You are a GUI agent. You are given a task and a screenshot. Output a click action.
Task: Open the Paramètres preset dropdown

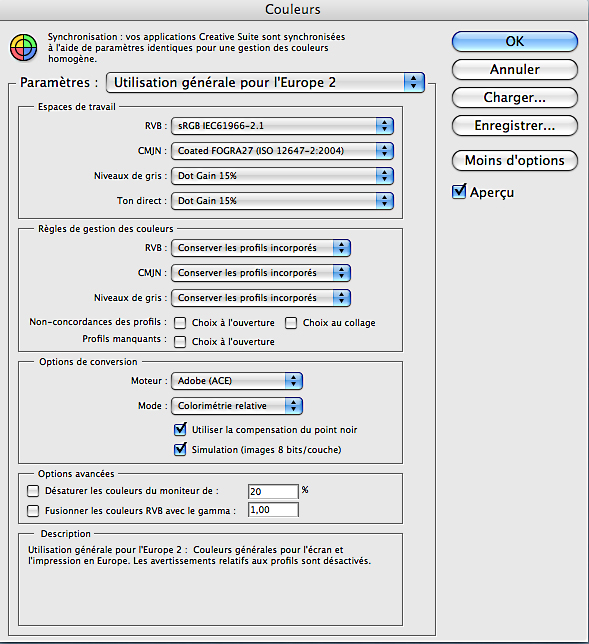[x=265, y=83]
